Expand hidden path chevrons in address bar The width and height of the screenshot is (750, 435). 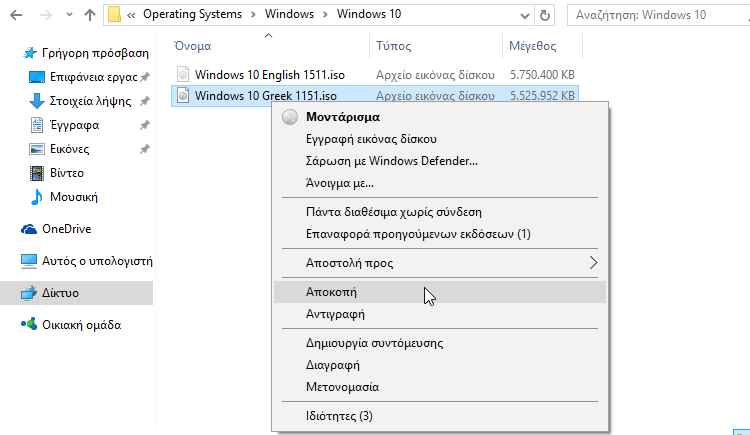pos(131,15)
